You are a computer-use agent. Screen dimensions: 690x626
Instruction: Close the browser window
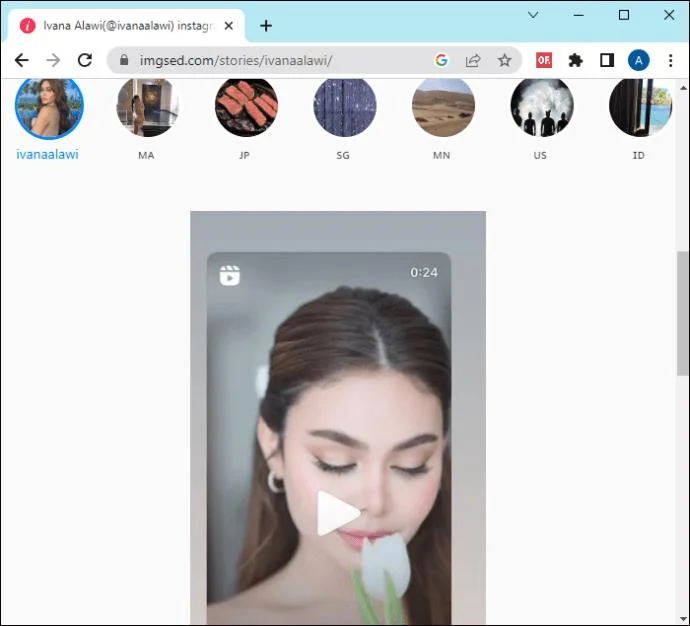[669, 15]
